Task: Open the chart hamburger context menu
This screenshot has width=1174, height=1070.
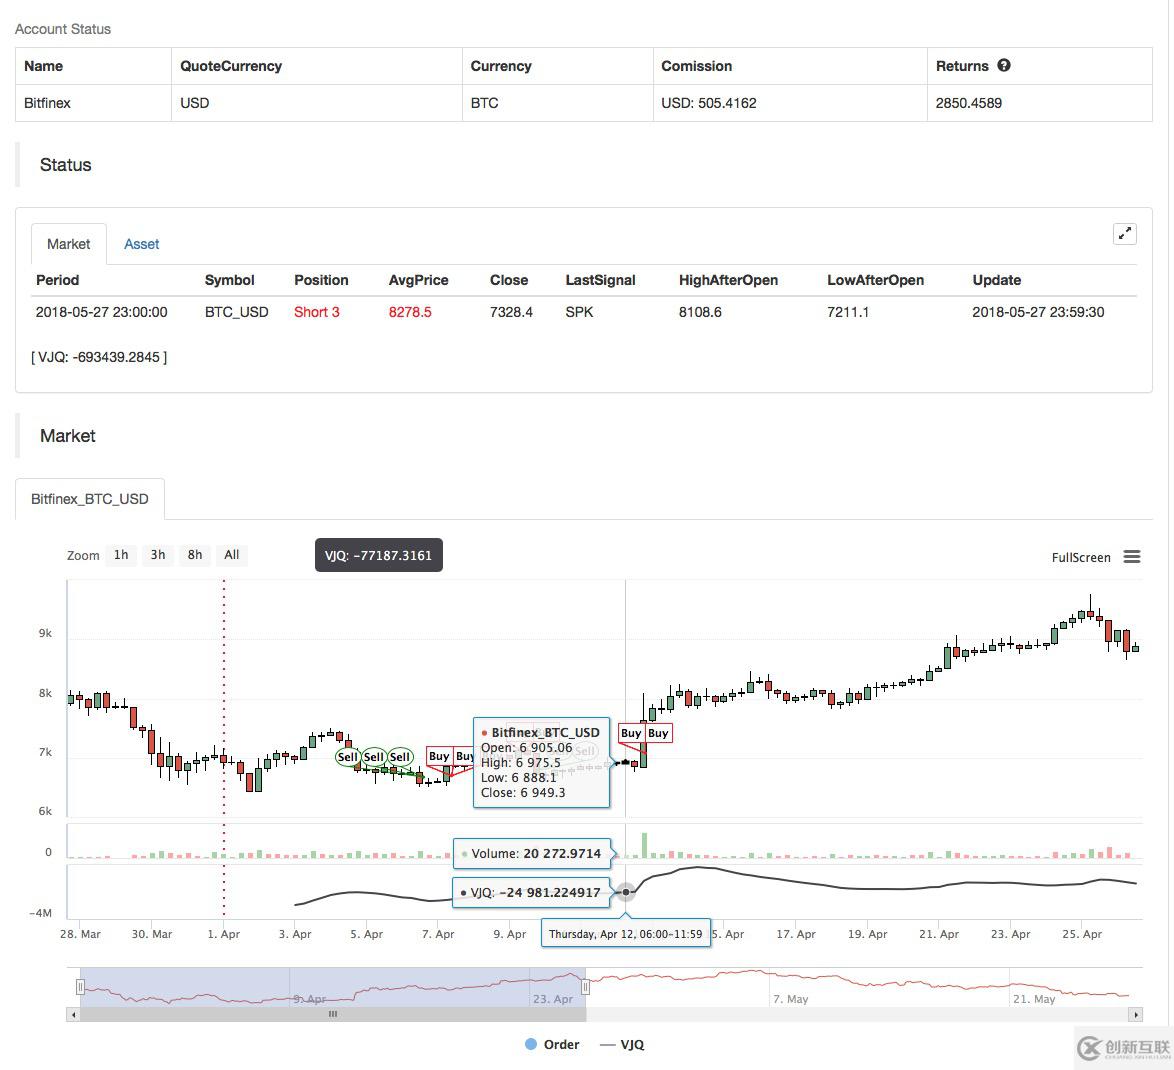Action: (1132, 556)
